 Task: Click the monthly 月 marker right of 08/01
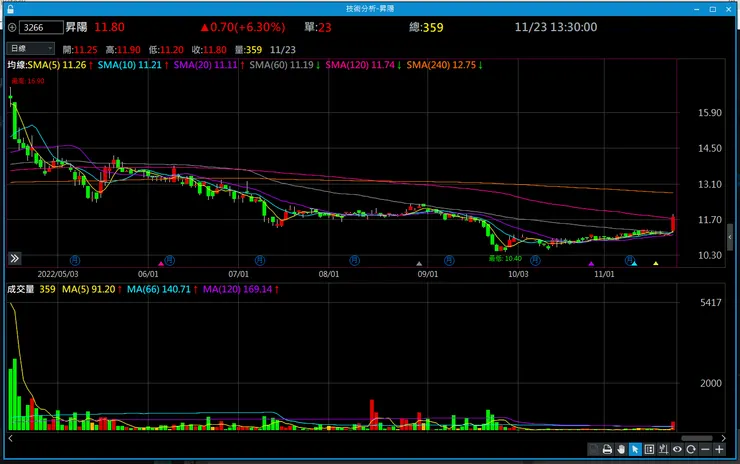(x=354, y=260)
